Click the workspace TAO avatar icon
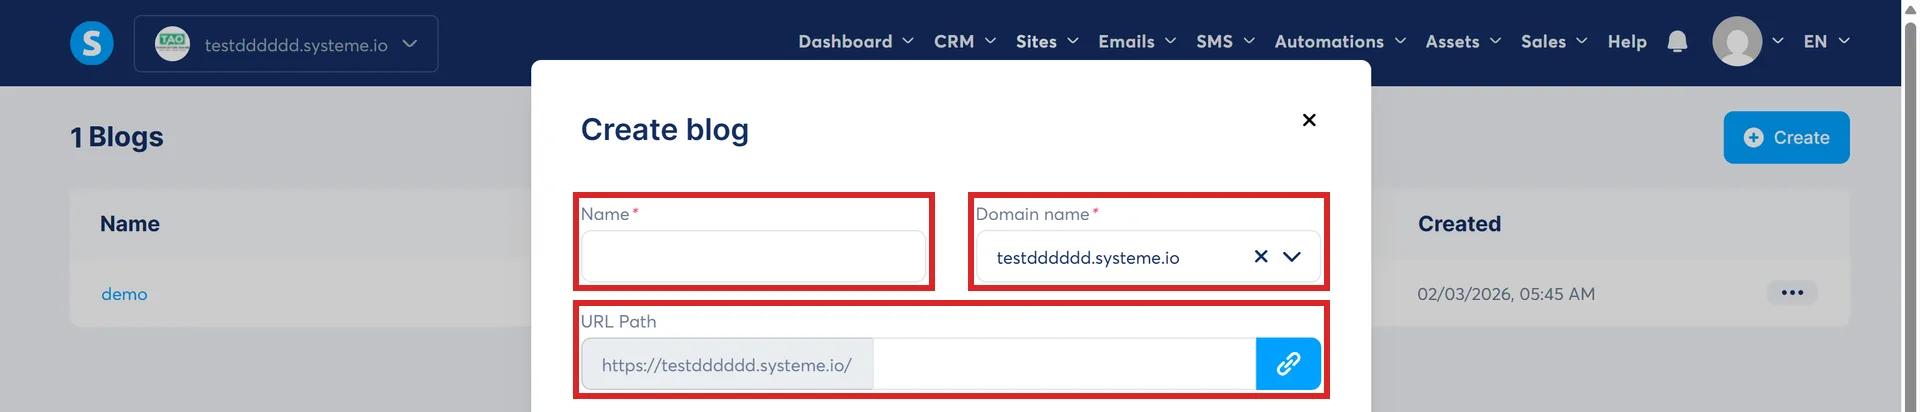1920x412 pixels. [172, 43]
